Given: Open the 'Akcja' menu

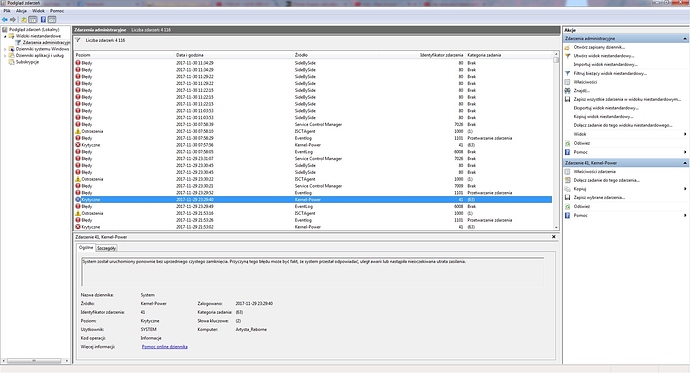Looking at the screenshot, I should coord(21,11).
